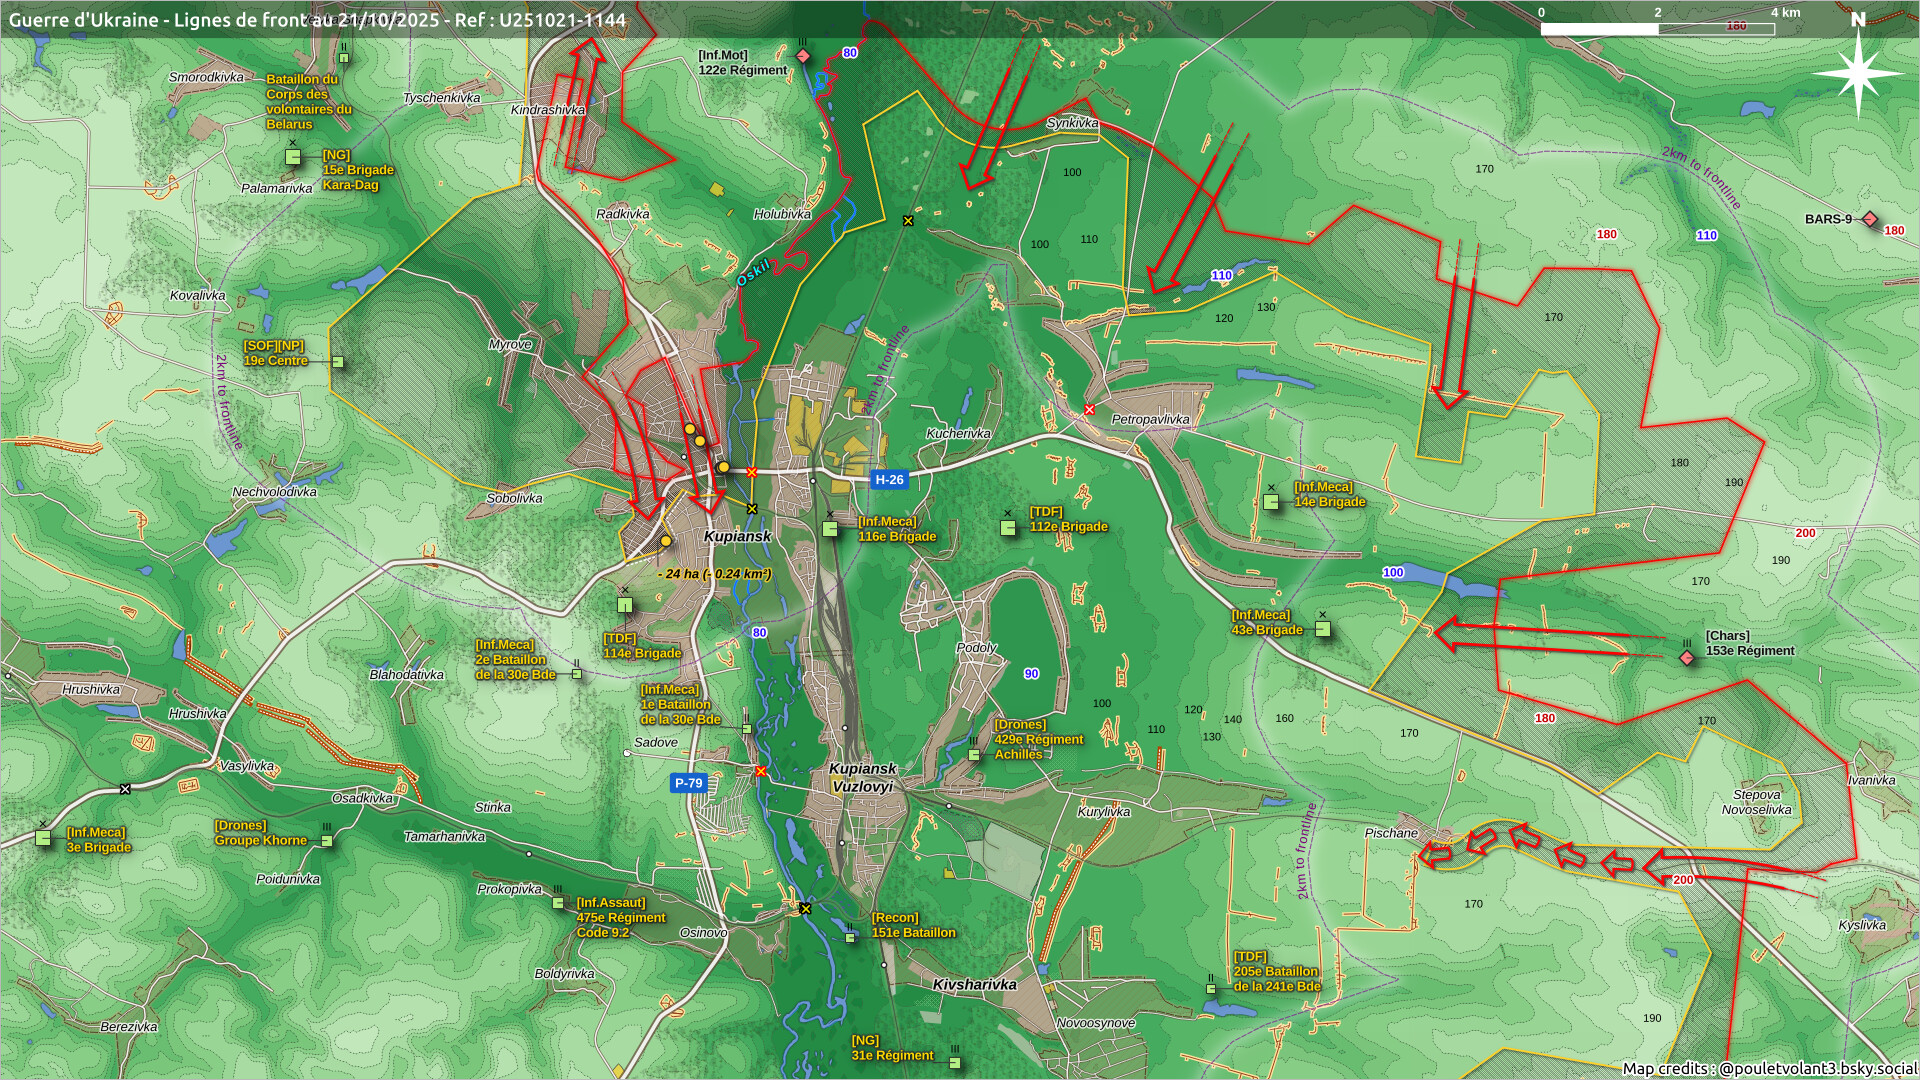Click the 15e Brigade Kara-Dag unit square
The width and height of the screenshot is (1920, 1080).
(x=293, y=157)
